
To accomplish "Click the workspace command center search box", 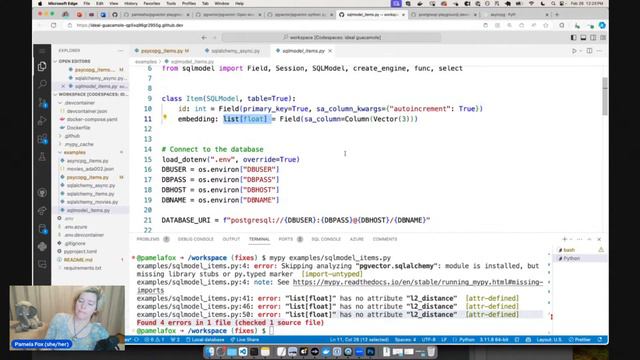I will [x=331, y=38].
